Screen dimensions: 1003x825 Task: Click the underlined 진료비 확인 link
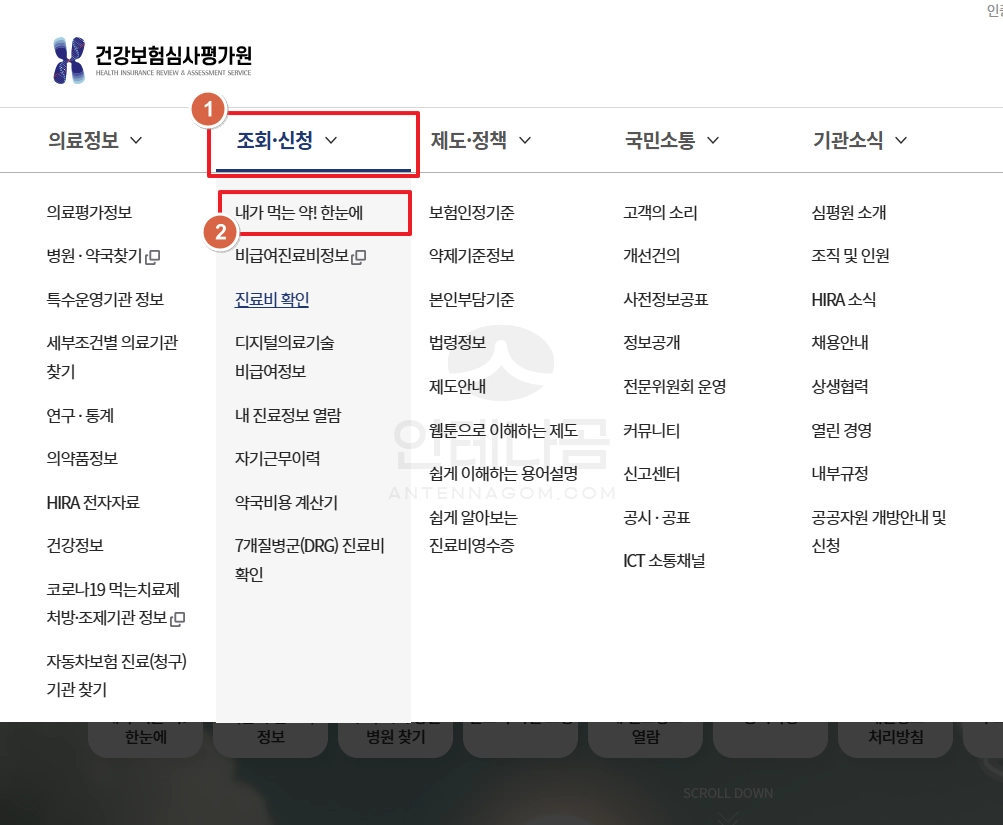point(272,299)
